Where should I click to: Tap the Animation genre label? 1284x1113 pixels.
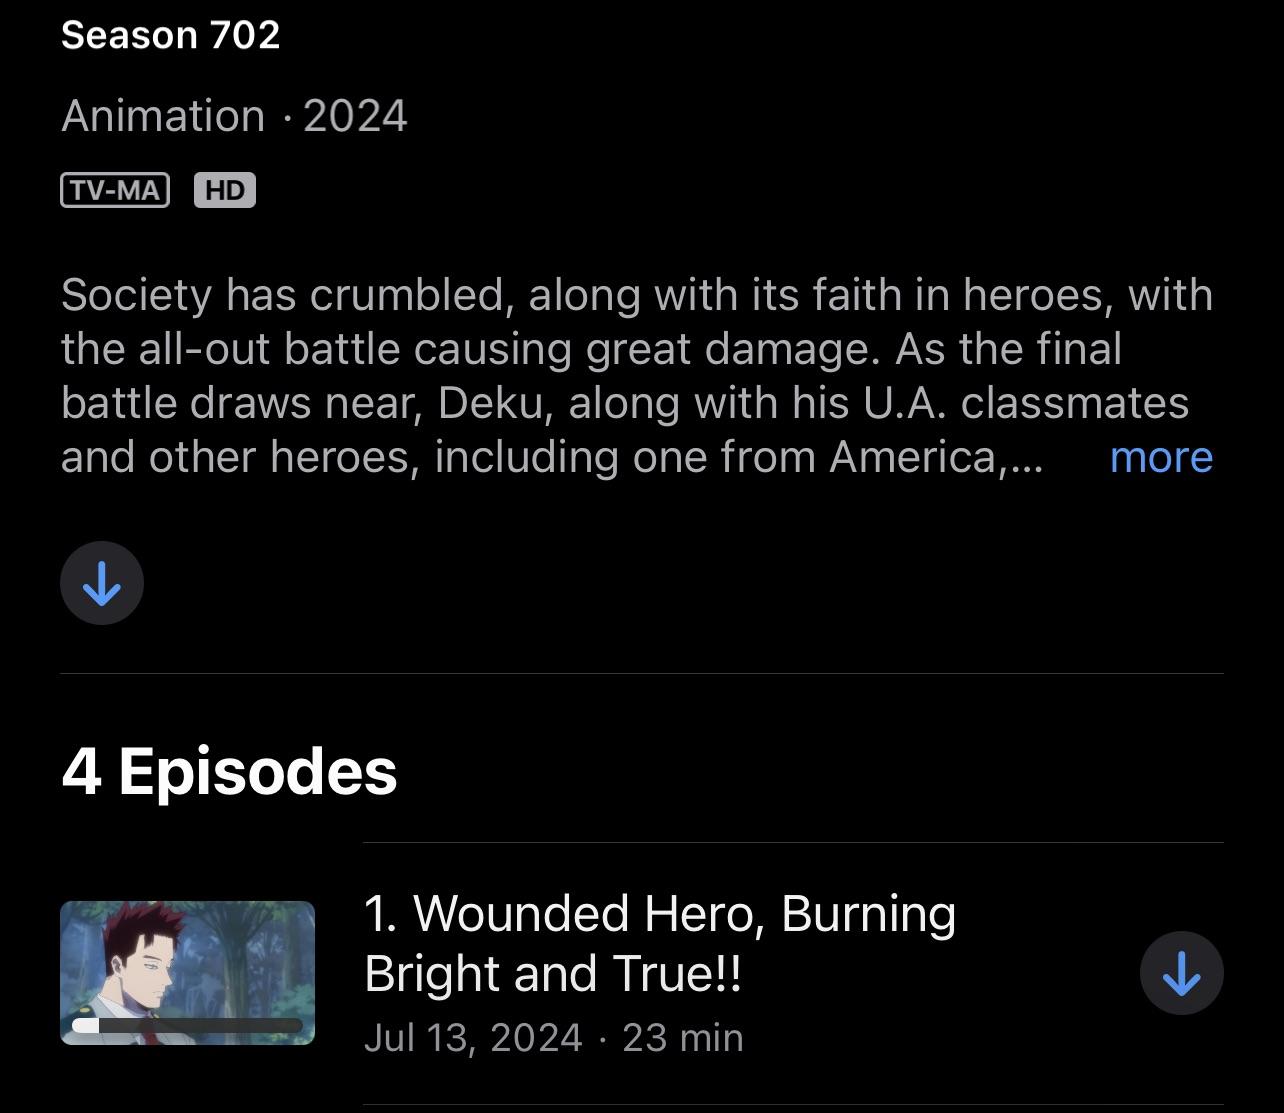click(x=163, y=116)
